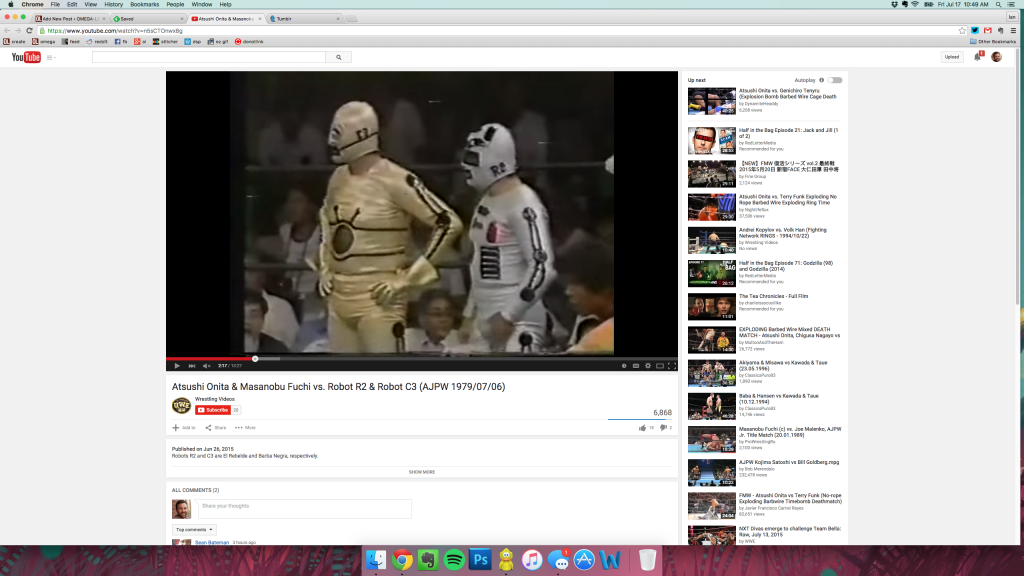This screenshot has height=576, width=1024.
Task: Open Andrei Kopylov vs. Volk Han video
Action: point(782,233)
